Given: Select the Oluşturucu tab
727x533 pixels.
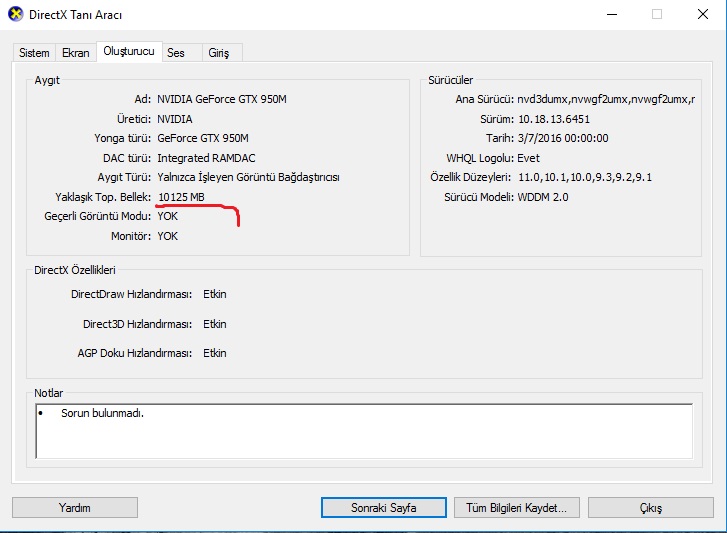Looking at the screenshot, I should 129,51.
